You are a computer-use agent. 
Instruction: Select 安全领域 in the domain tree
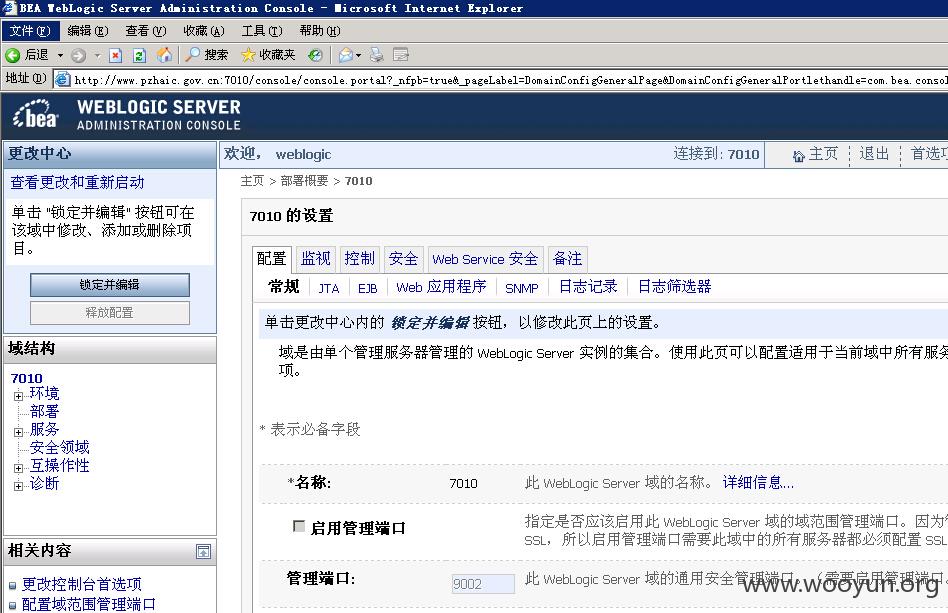tap(60, 447)
